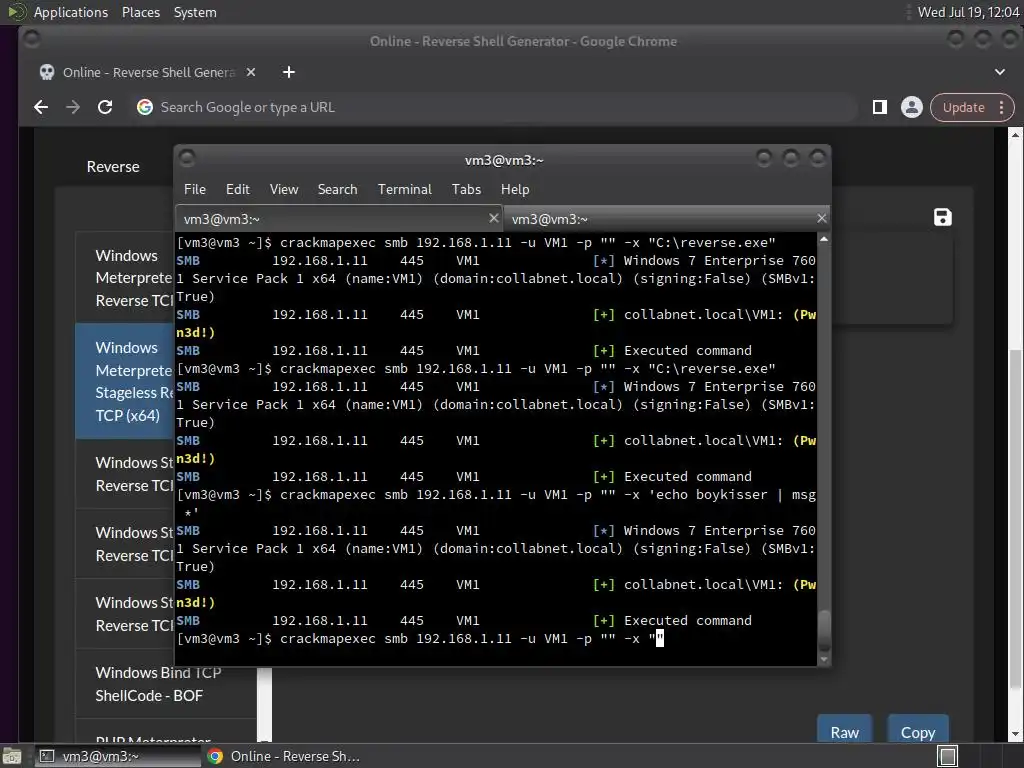Image resolution: width=1024 pixels, height=768 pixels.
Task: Select Windows Meterpreter Reverse TCP entry
Action: tap(124, 278)
